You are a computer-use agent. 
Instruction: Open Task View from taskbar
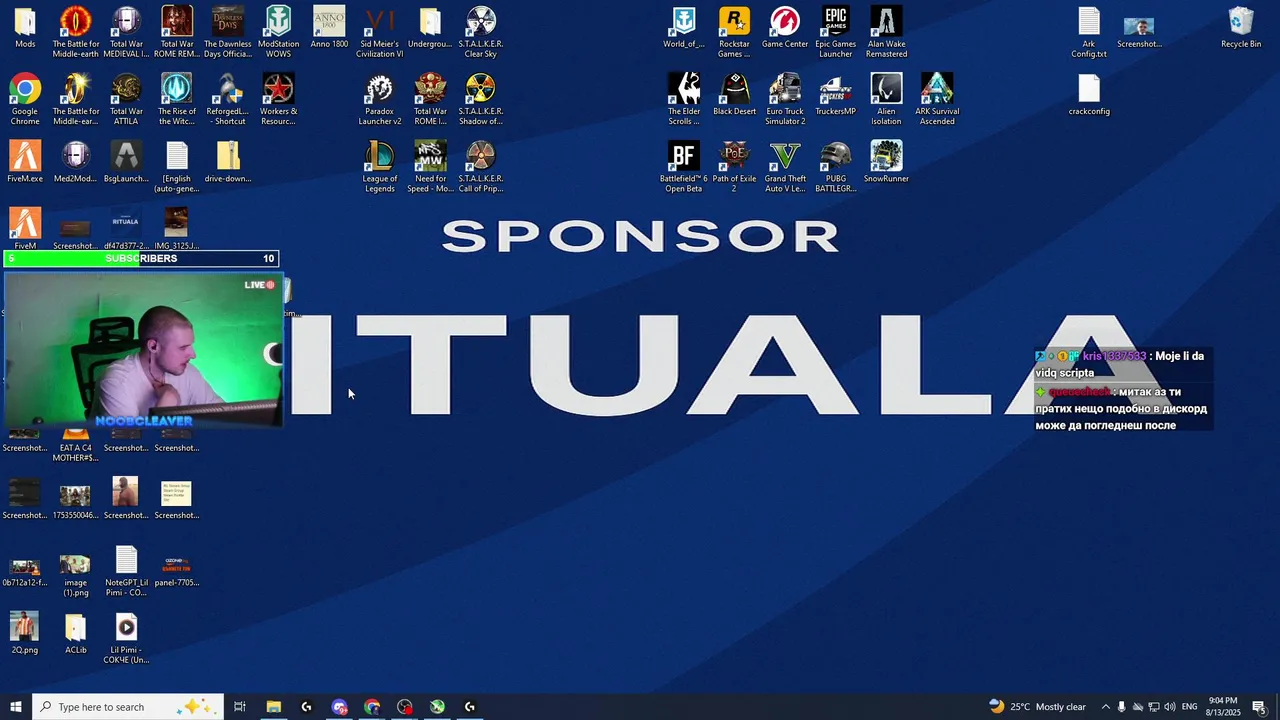(240, 707)
